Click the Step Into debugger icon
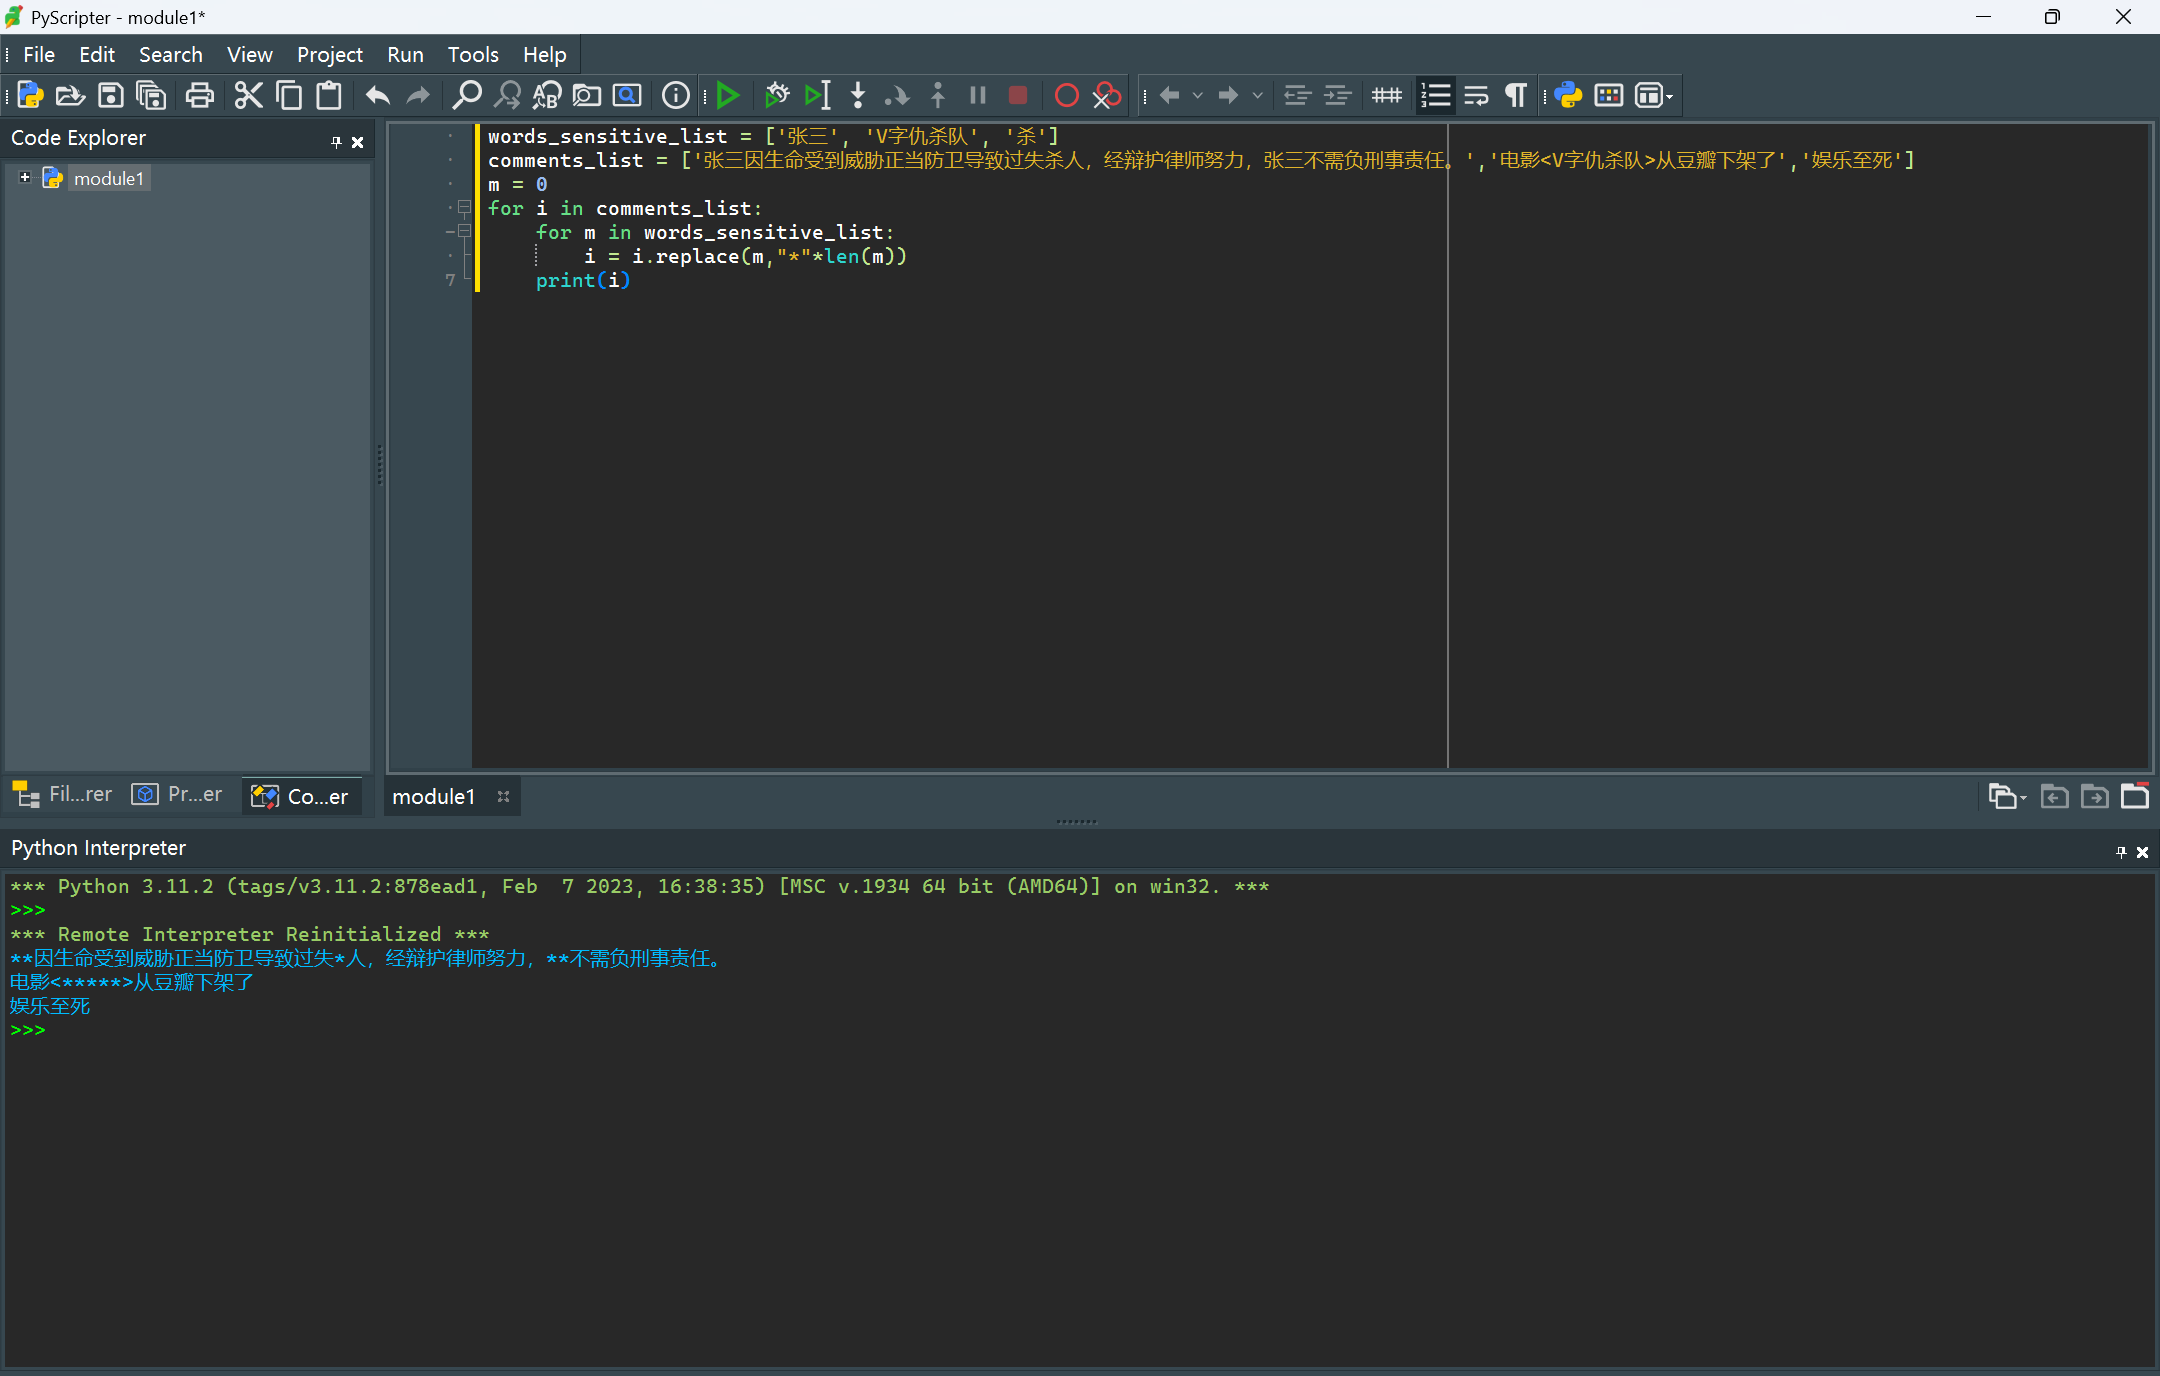The height and width of the screenshot is (1376, 2160). (857, 96)
